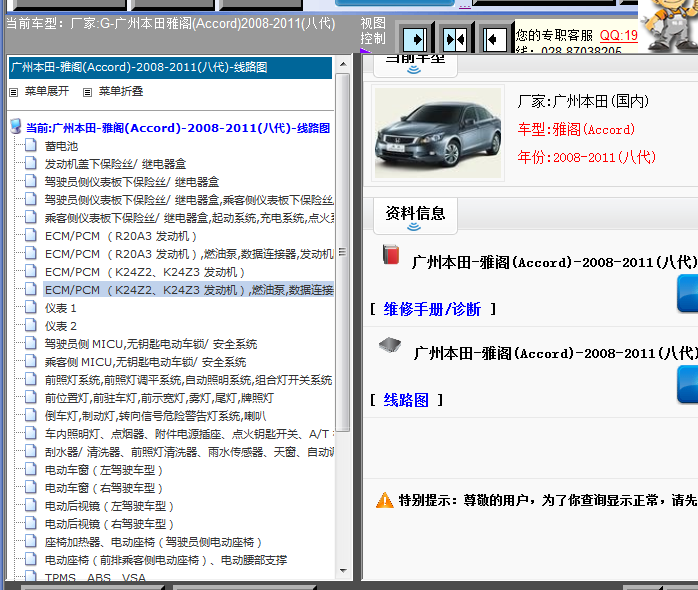
Task: Open the 维修手册/诊断 link
Action: click(x=432, y=309)
